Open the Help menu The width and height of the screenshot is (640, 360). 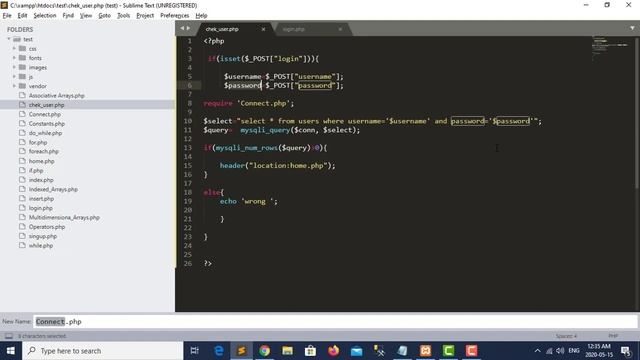[x=201, y=16]
